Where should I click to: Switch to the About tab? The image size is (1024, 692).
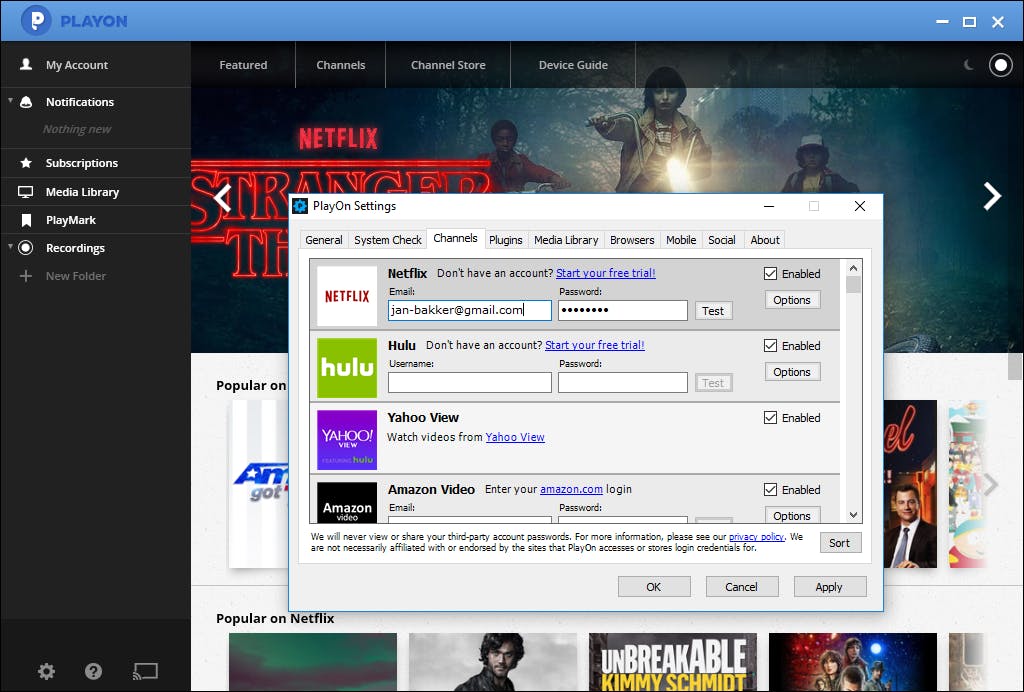pos(765,240)
